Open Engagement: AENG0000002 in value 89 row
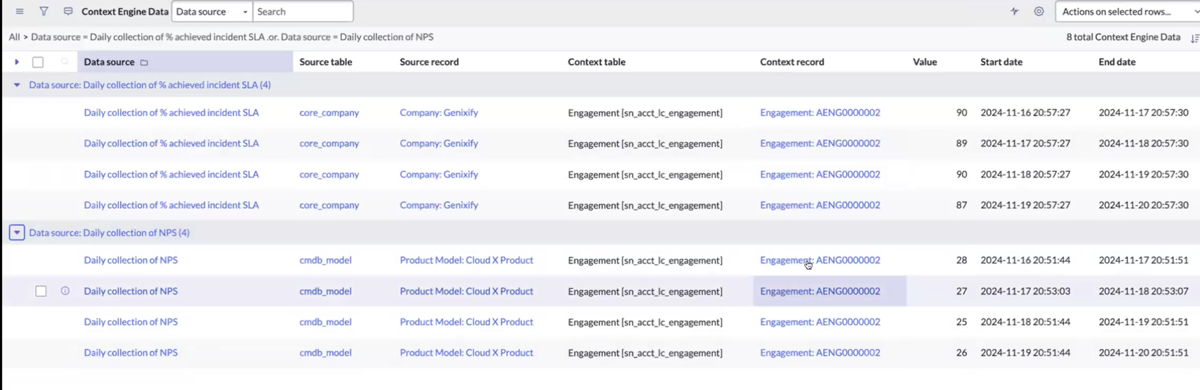1200x390 pixels. point(820,143)
